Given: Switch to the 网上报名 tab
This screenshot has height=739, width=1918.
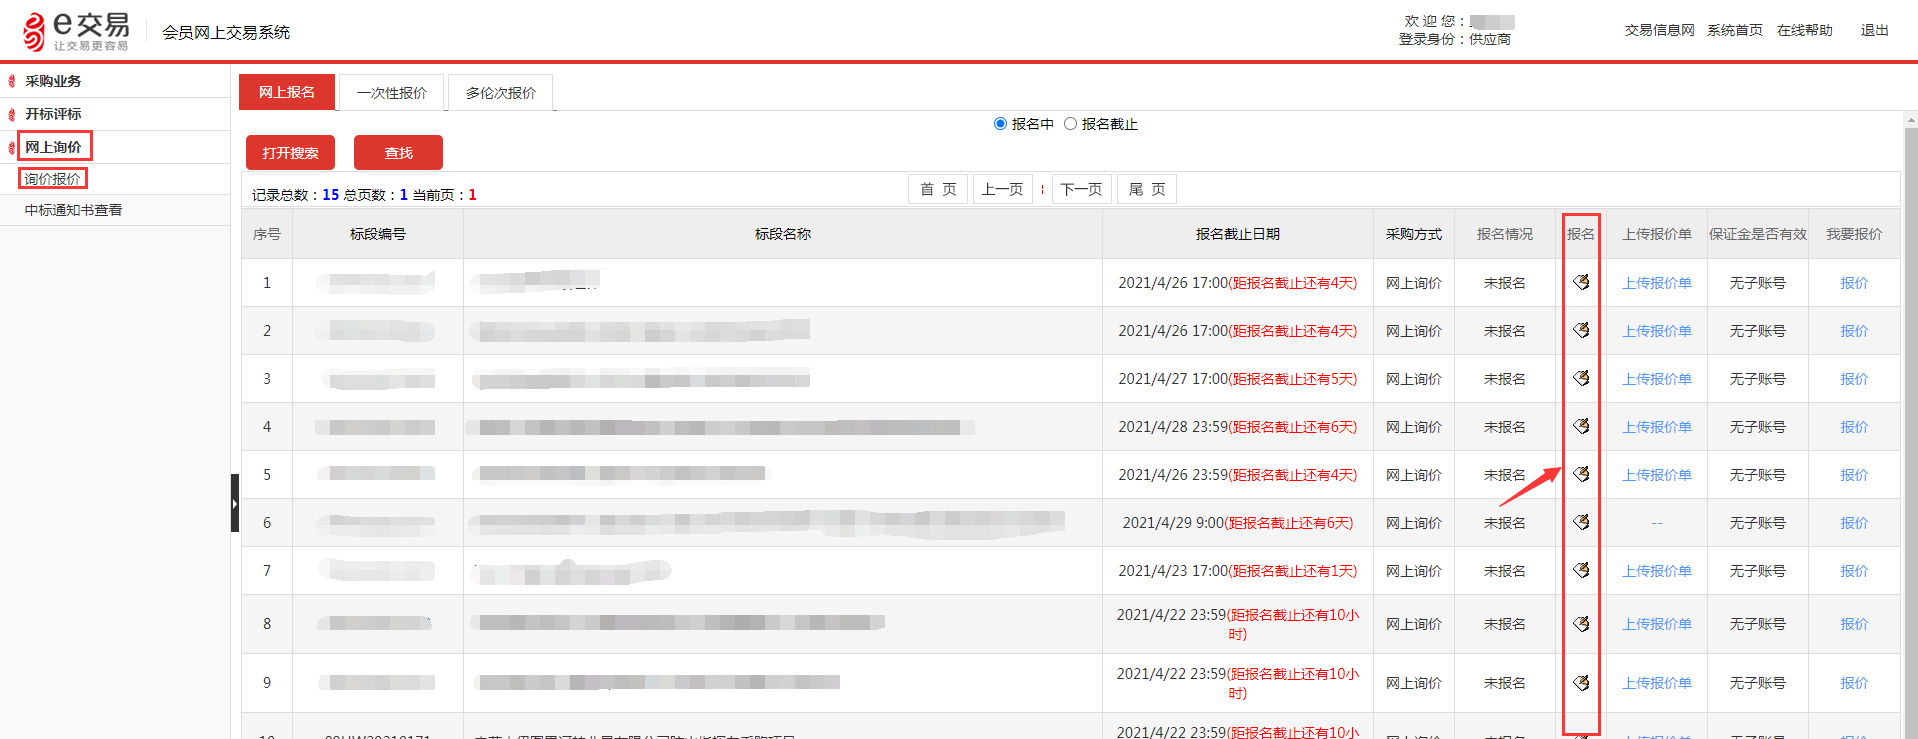Looking at the screenshot, I should click(286, 92).
